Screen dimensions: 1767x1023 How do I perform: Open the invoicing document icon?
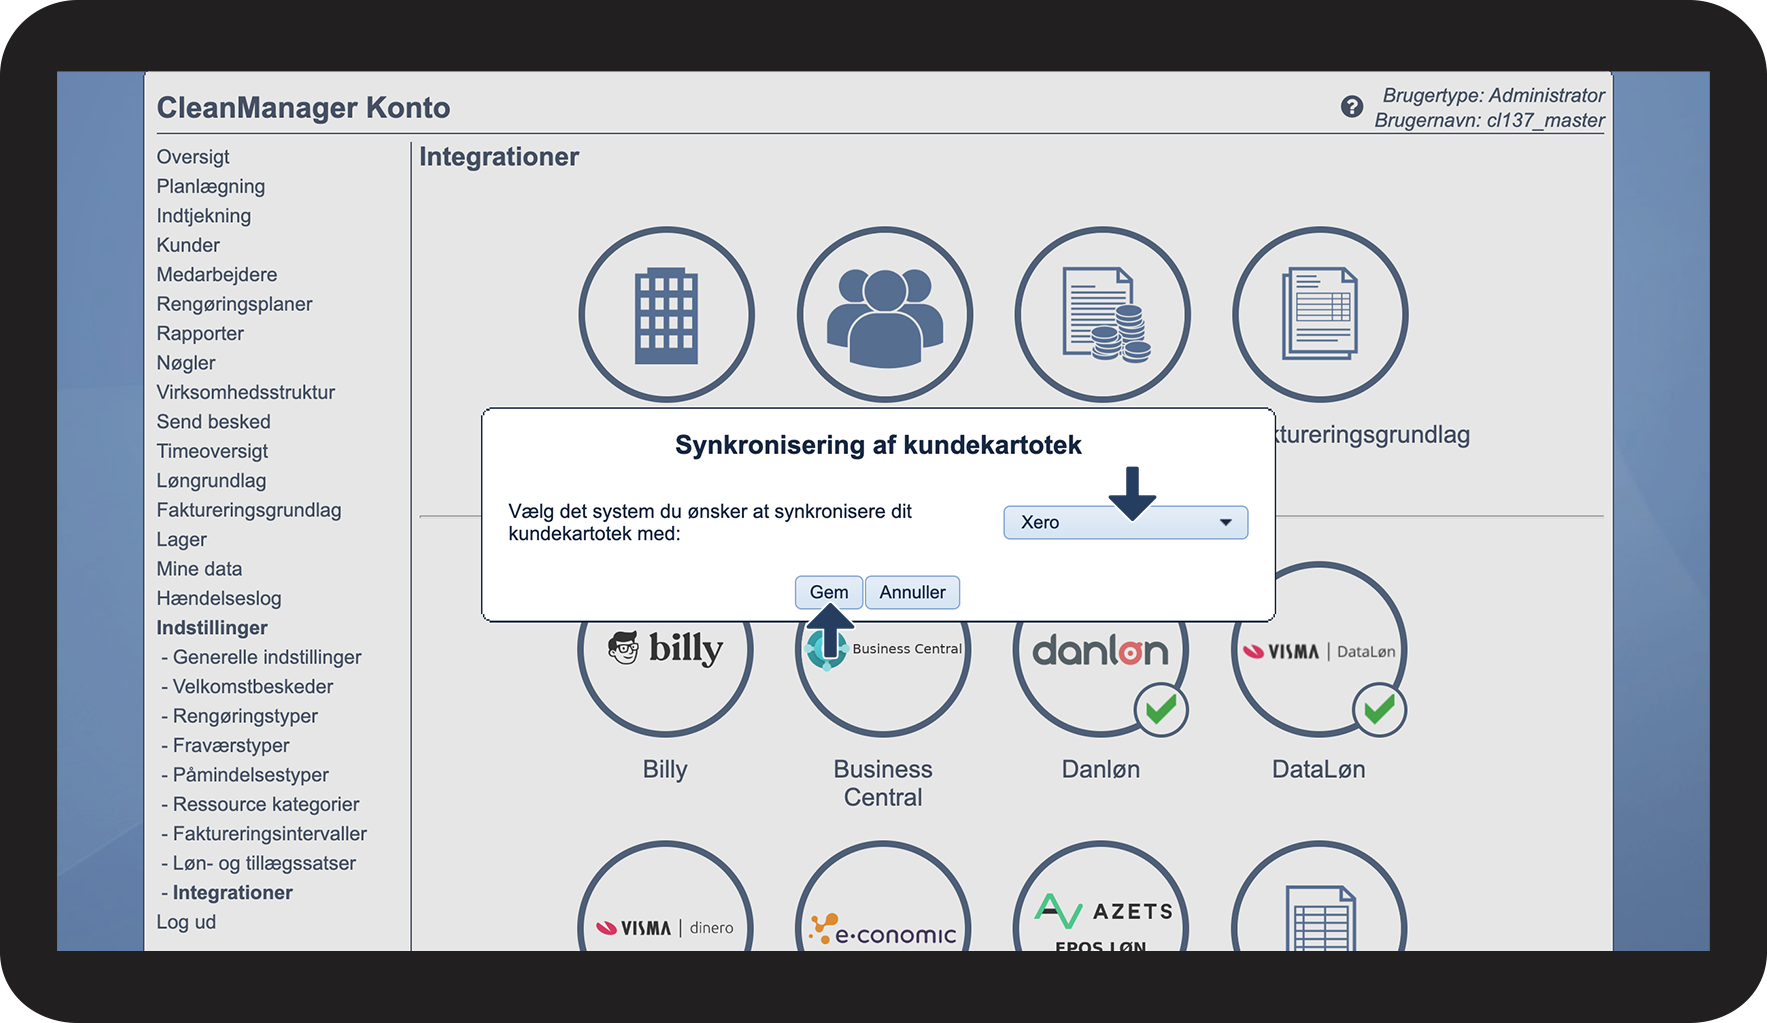tap(1320, 315)
